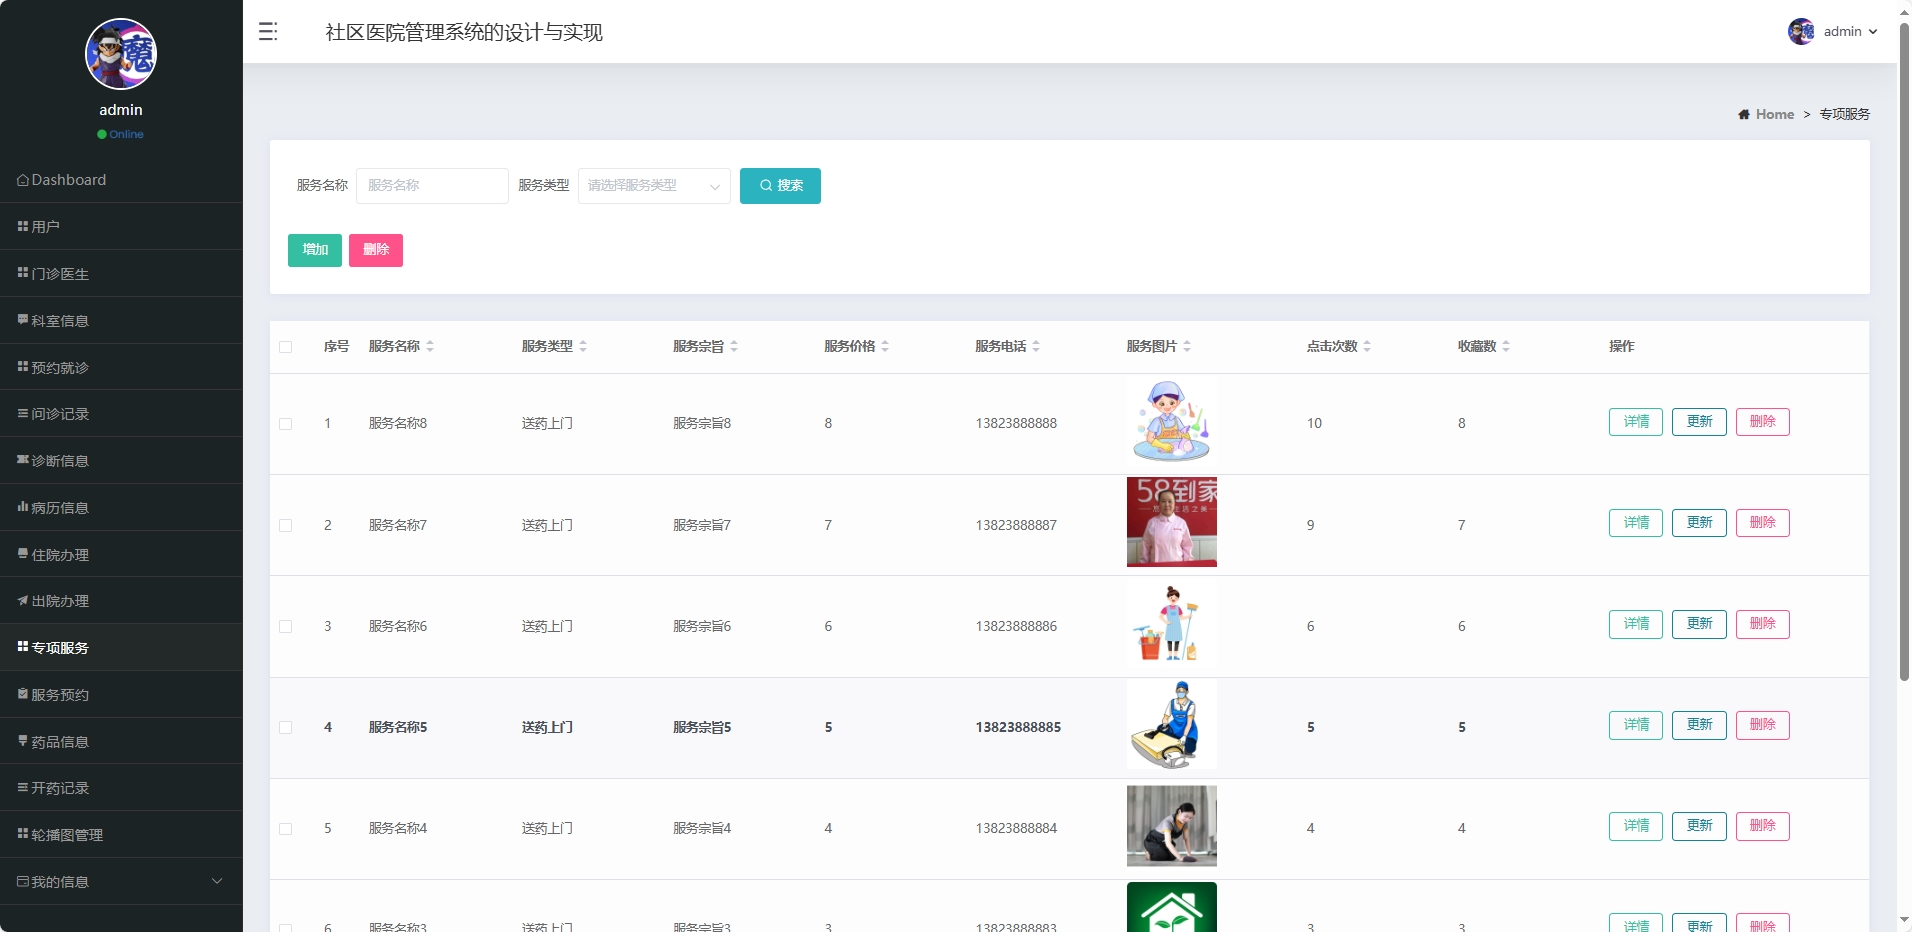Click the list icon beside 问诊记录
The height and width of the screenshot is (932, 1912).
tap(23, 413)
